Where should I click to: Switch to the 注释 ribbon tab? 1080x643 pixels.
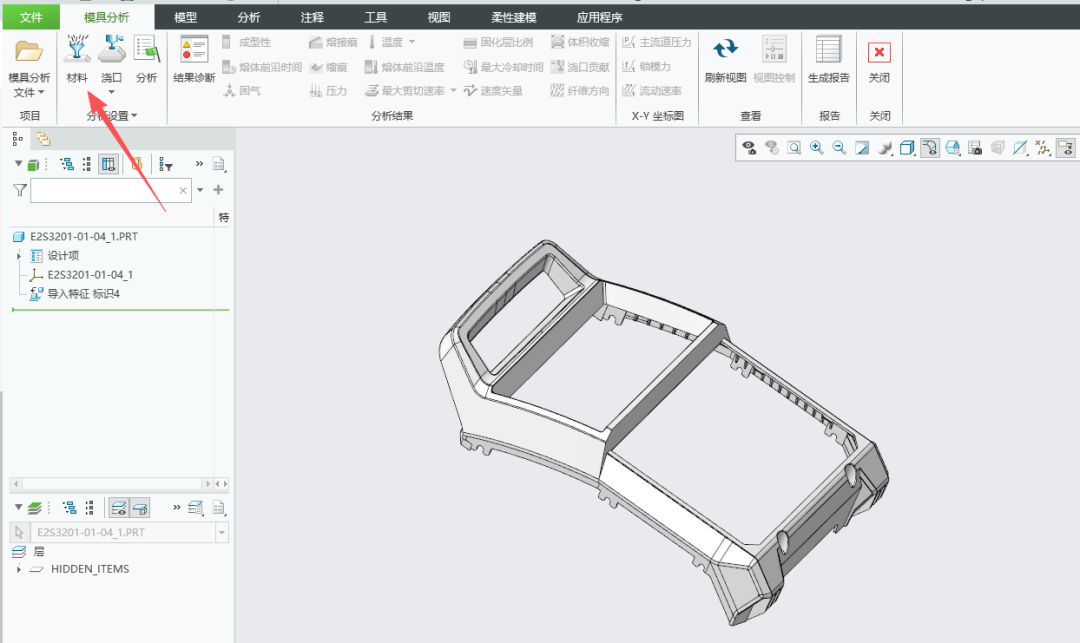point(312,17)
